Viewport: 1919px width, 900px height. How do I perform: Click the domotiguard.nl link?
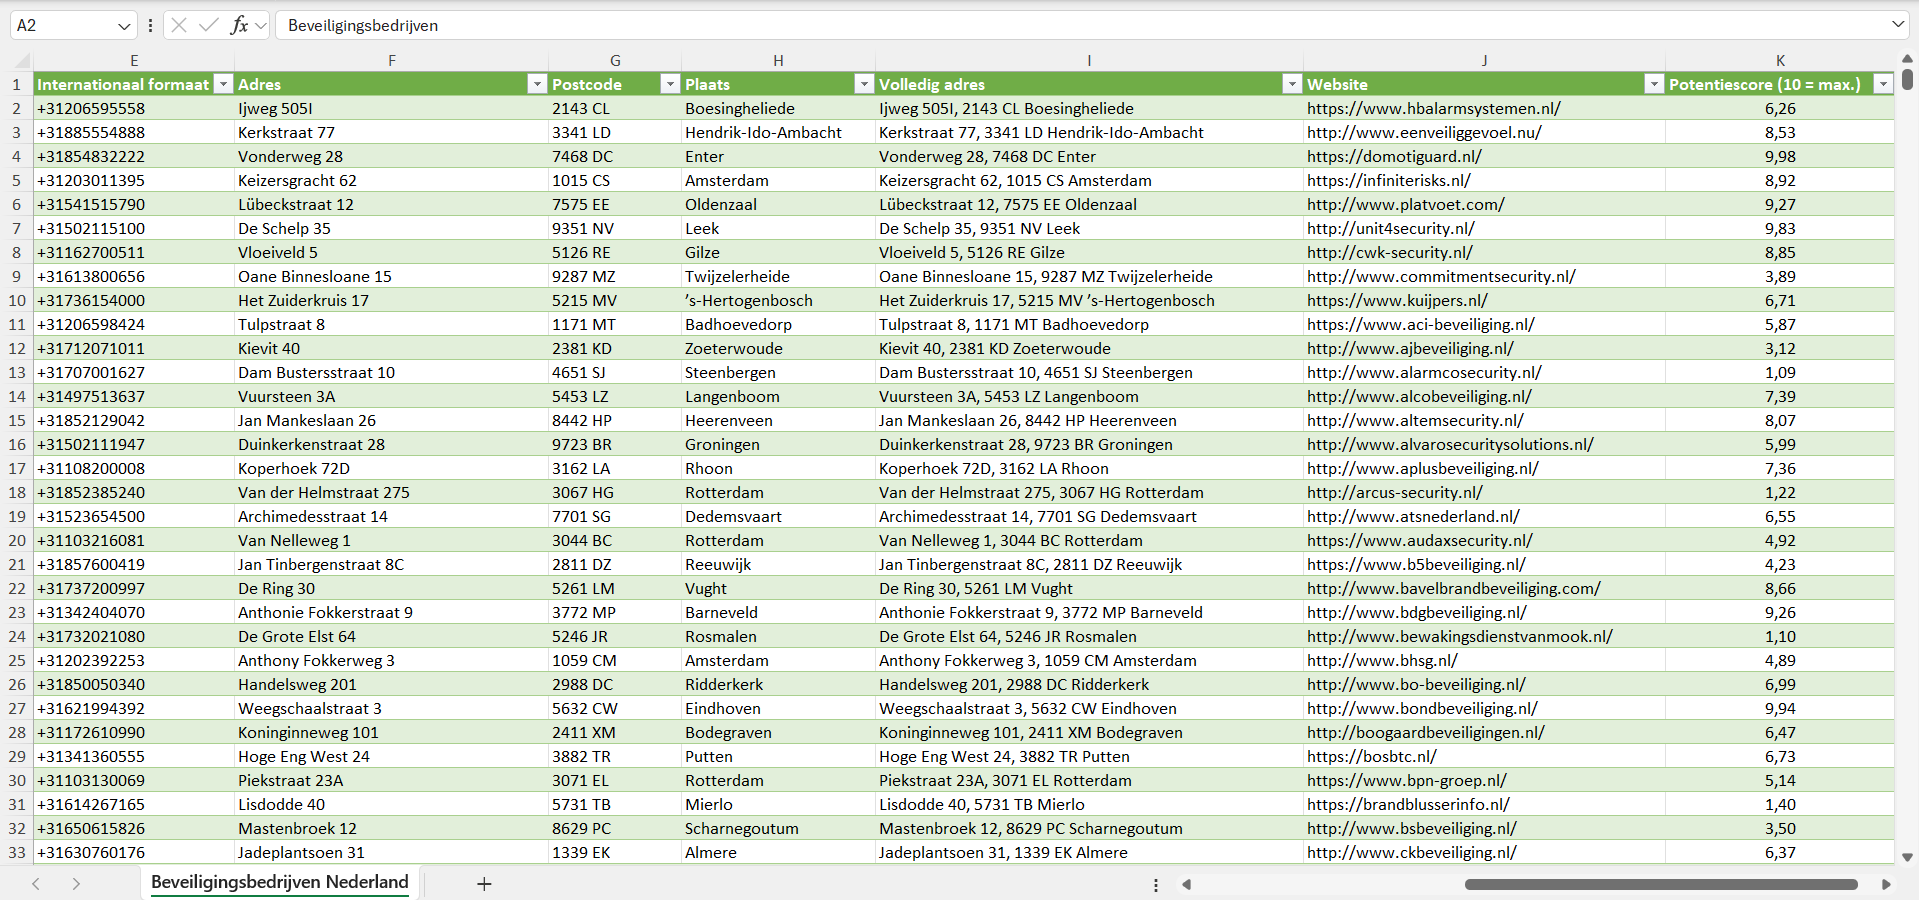(x=1393, y=156)
